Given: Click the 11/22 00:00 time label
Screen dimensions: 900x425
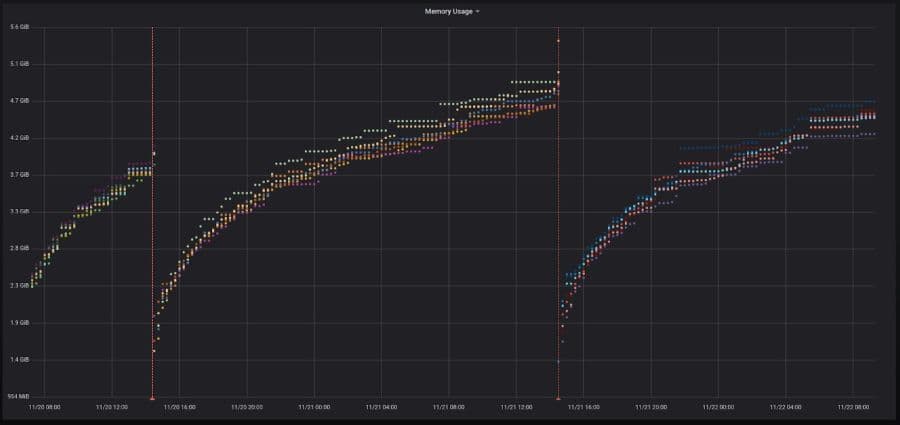Looking at the screenshot, I should coord(718,407).
